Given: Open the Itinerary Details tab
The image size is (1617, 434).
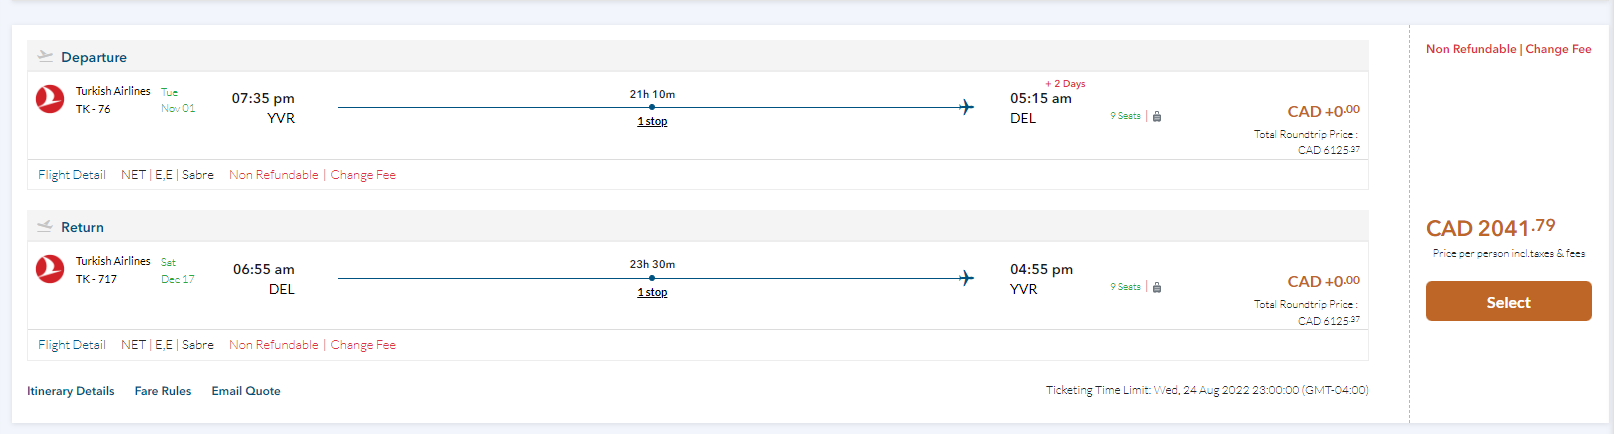Looking at the screenshot, I should 71,391.
